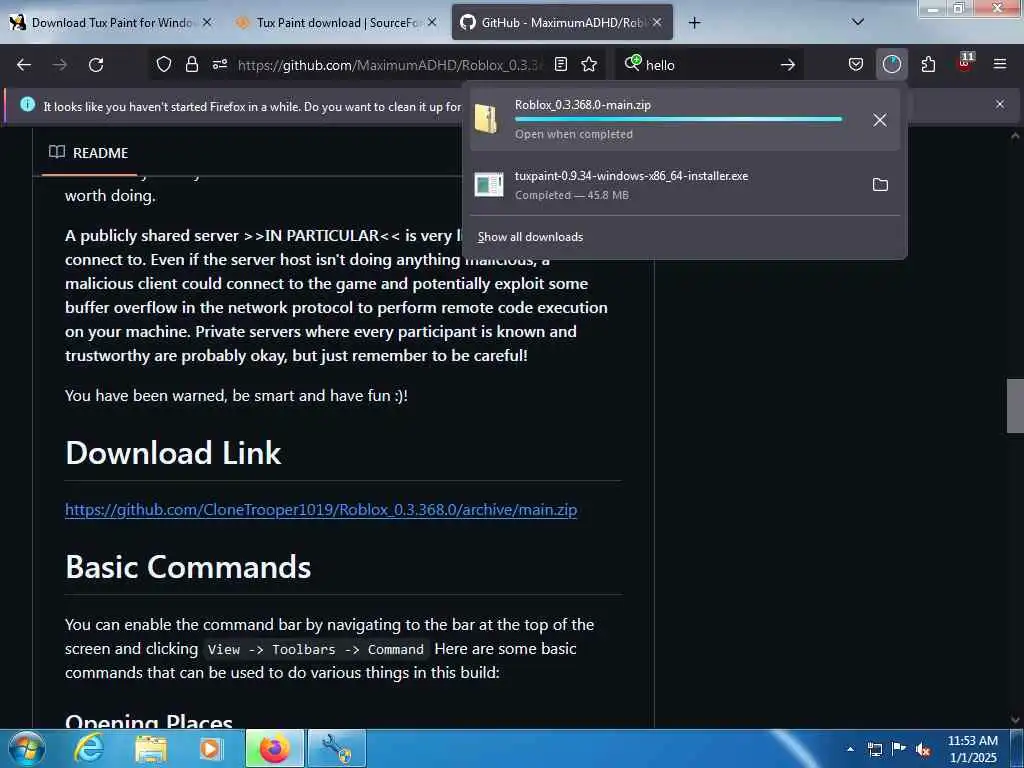This screenshot has height=768, width=1024.
Task: Click the scrollbar up arrow
Action: (x=1015, y=136)
